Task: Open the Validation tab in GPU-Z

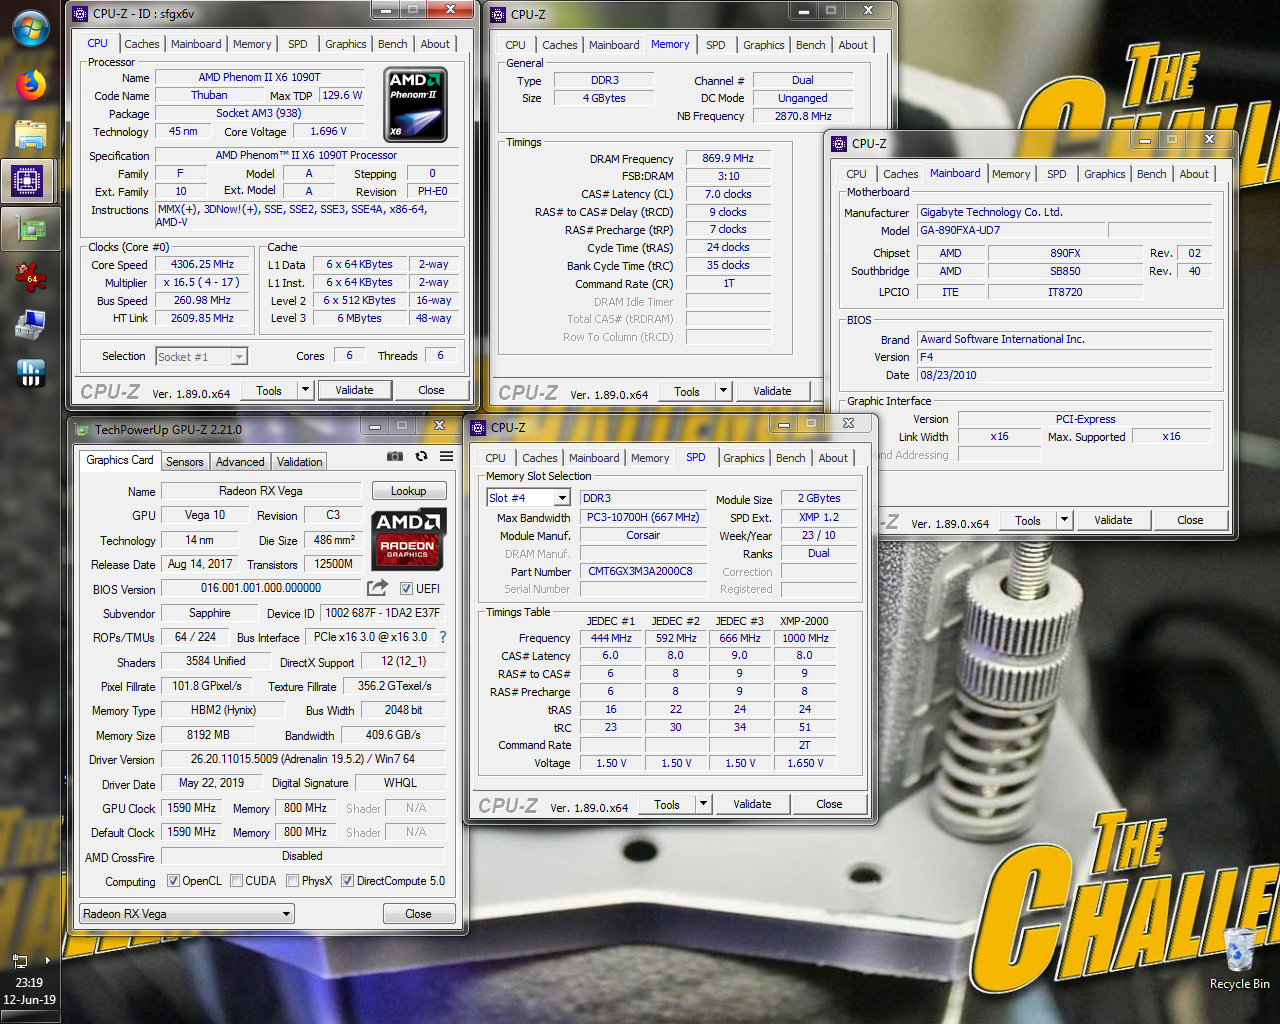Action: coord(299,462)
